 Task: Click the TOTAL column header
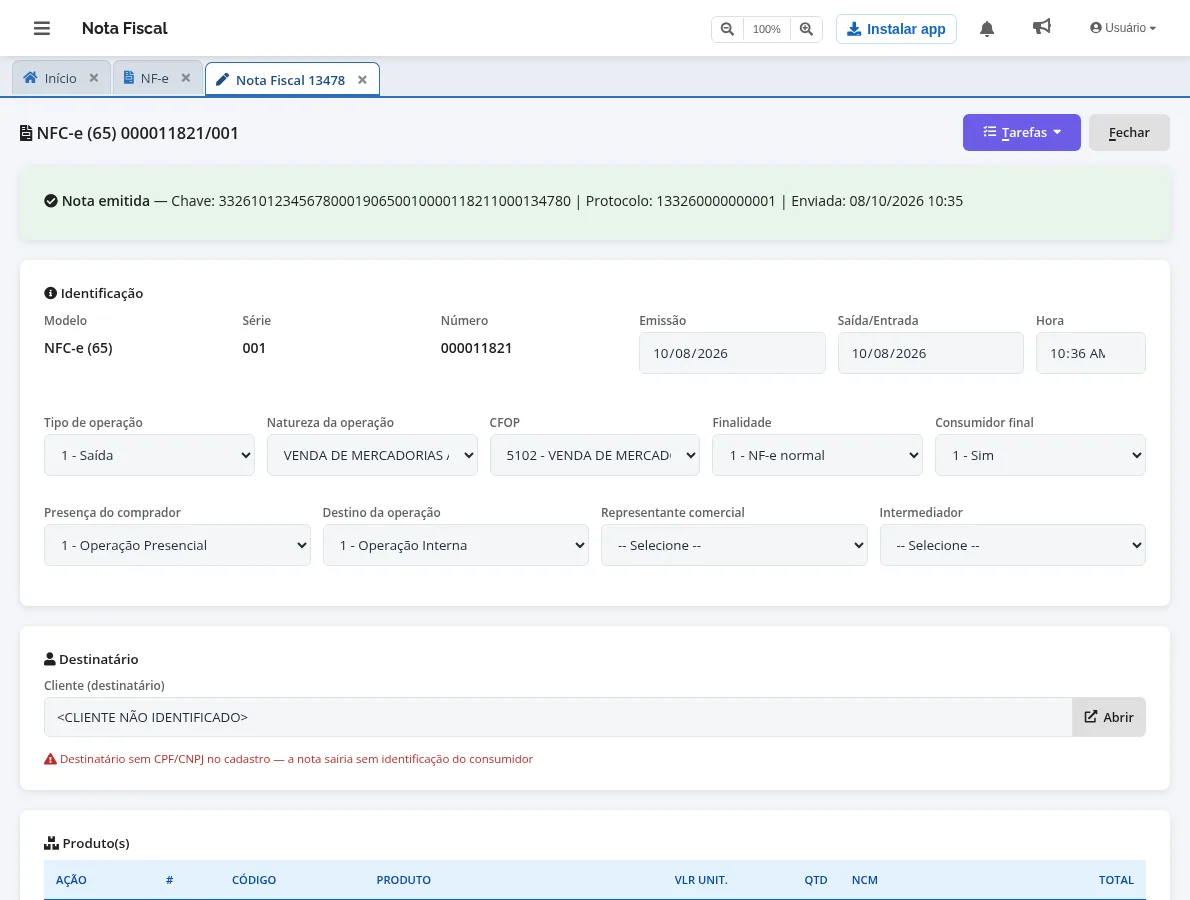[x=1116, y=880]
